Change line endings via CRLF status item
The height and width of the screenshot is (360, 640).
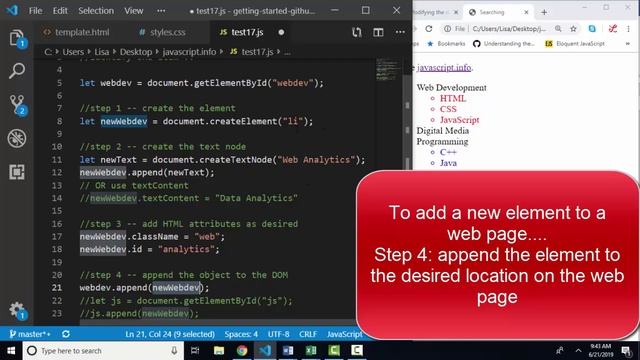pyautogui.click(x=308, y=334)
